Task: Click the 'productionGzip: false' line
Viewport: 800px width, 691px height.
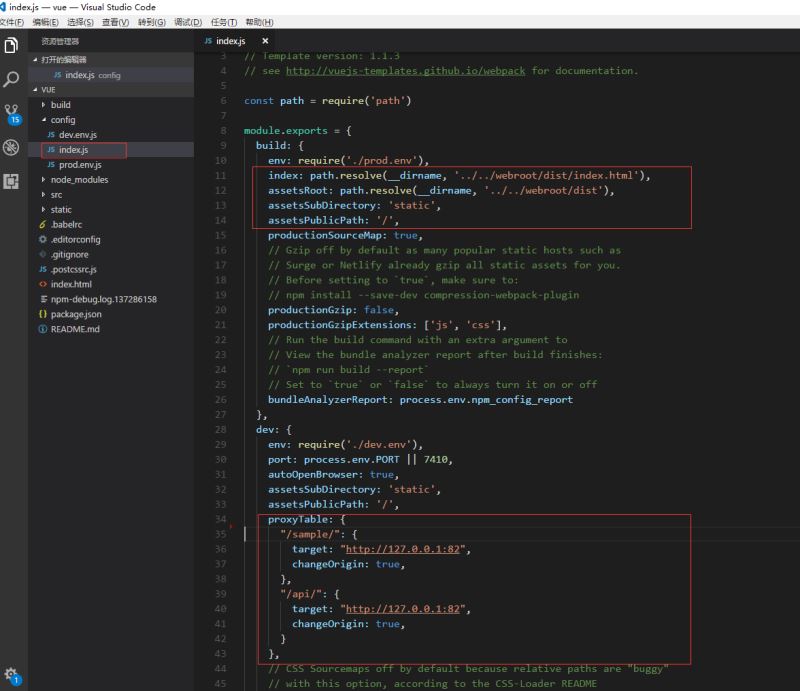Action: 333,310
